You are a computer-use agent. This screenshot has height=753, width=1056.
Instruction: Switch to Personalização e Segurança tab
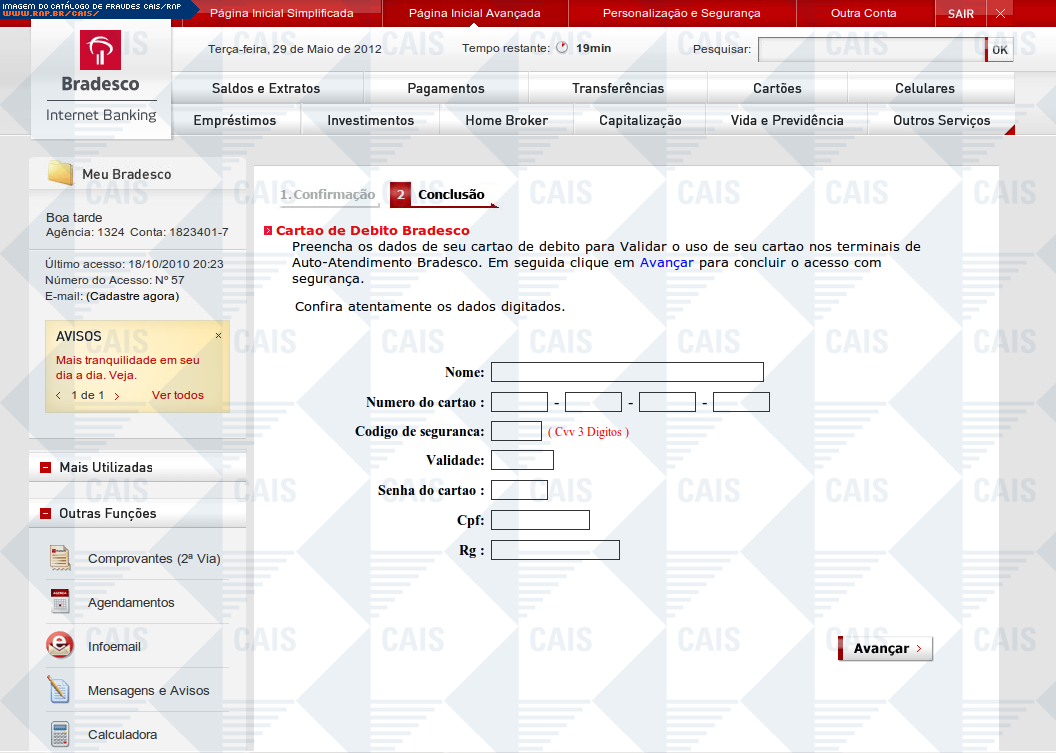(x=681, y=13)
